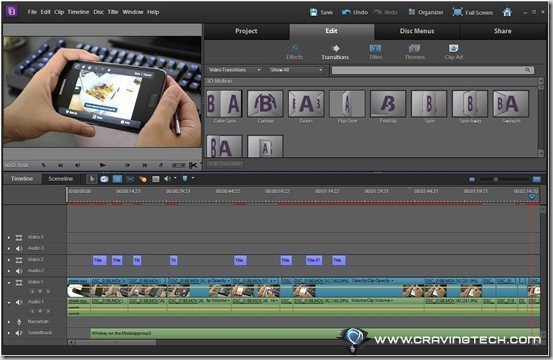Open the Help menu
Viewport: 553px width, 360px height.
click(x=153, y=12)
